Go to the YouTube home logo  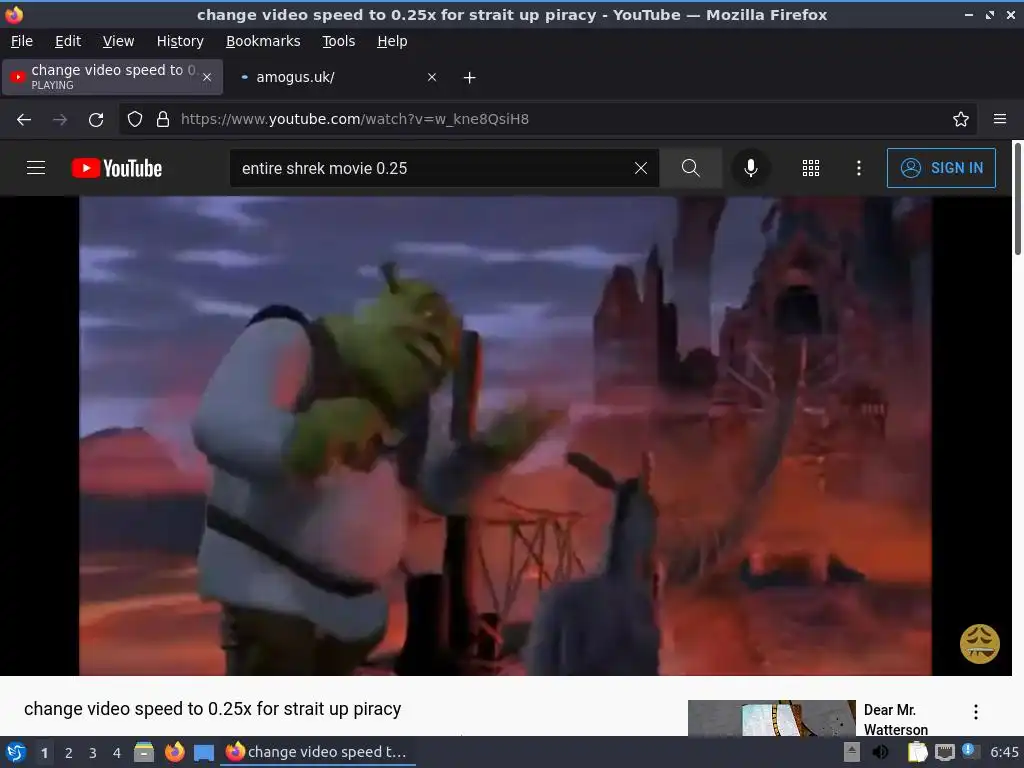[117, 168]
